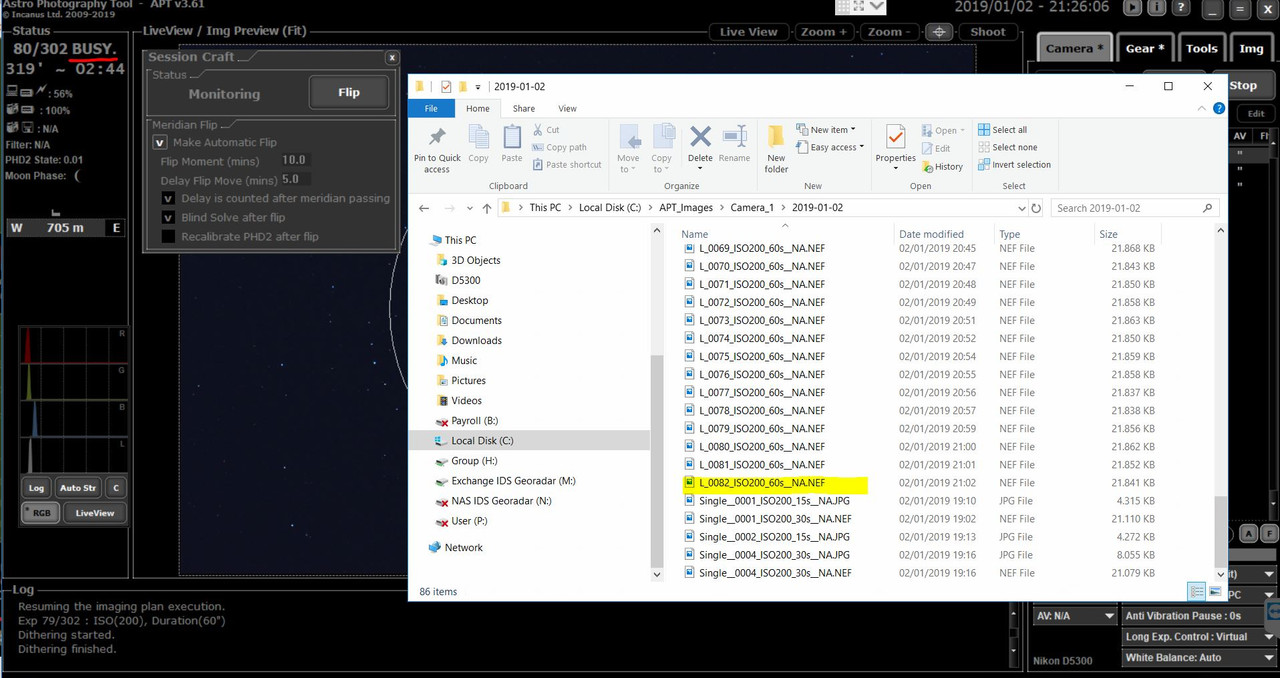Screen dimensions: 1280x678
Task: Select file L_0082_ISO200_60s__NA.NEF
Action: 775,483
